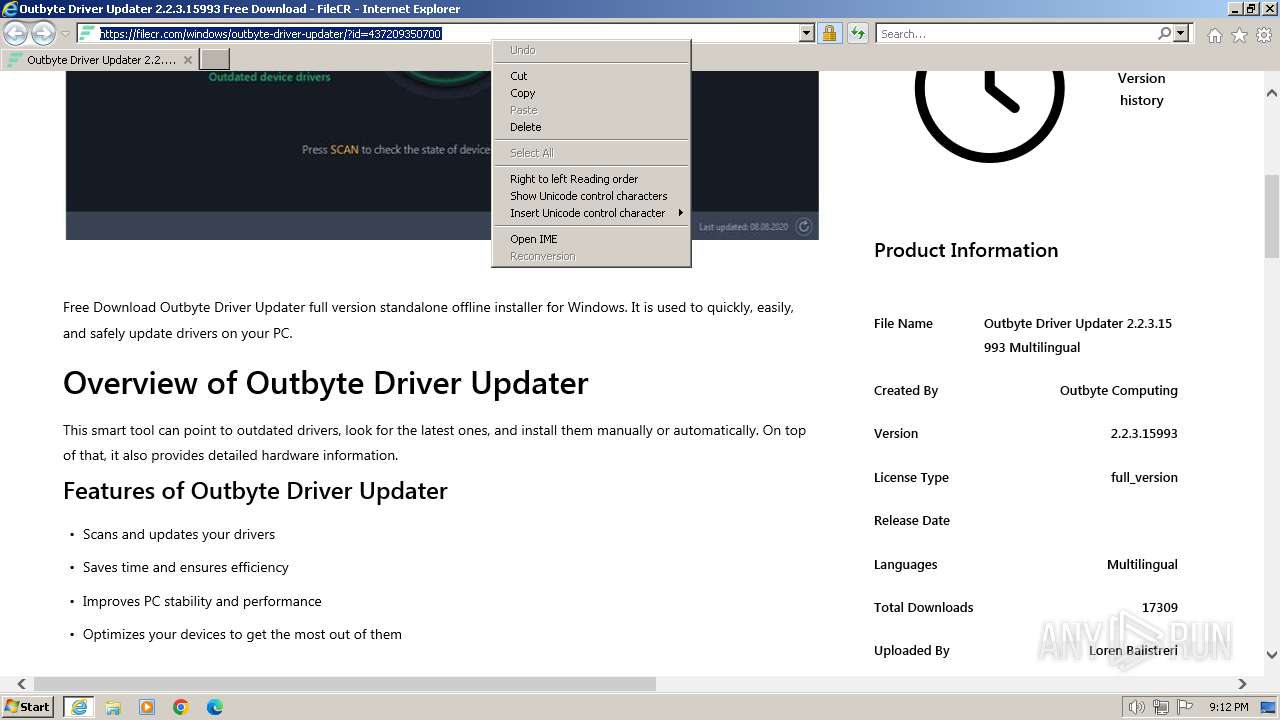
Task: Open Favorites star icon
Action: tap(1239, 35)
